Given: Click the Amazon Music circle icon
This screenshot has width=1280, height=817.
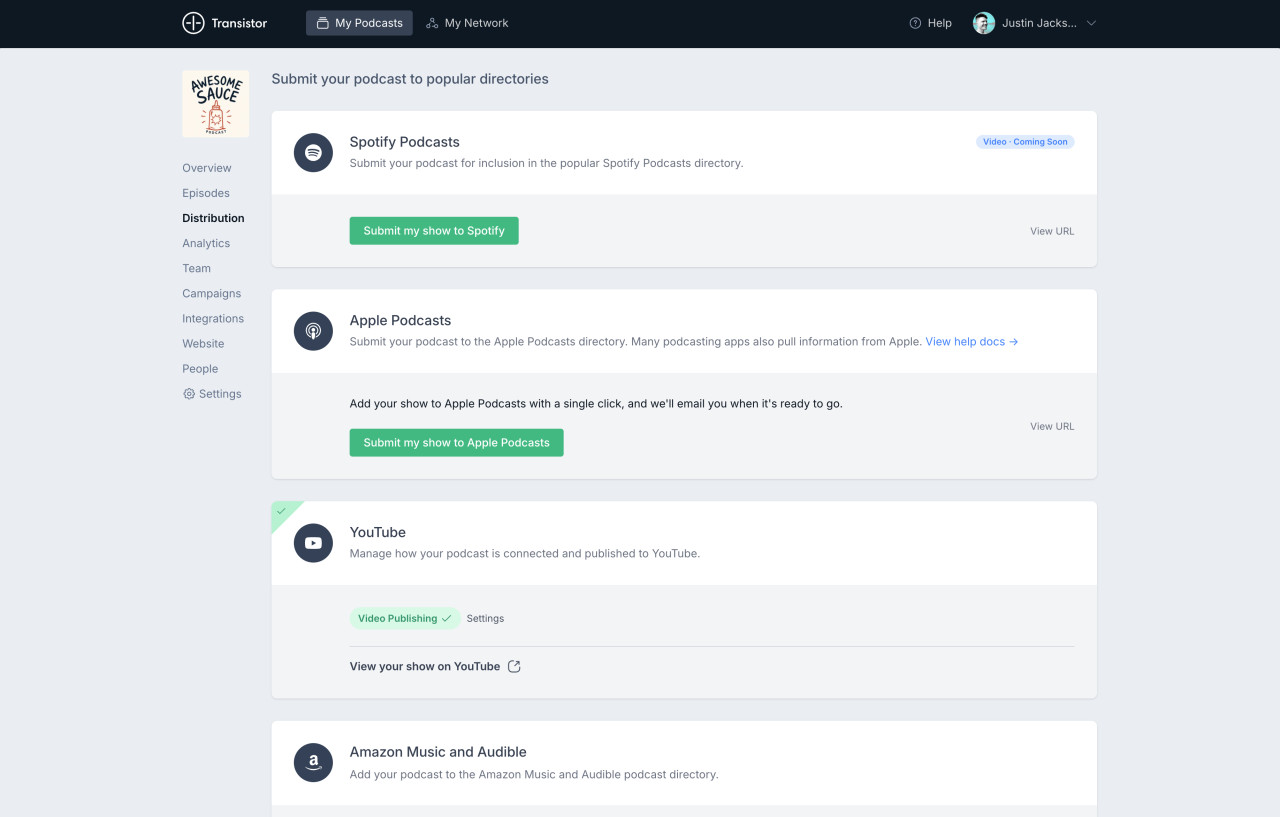Looking at the screenshot, I should pos(313,762).
